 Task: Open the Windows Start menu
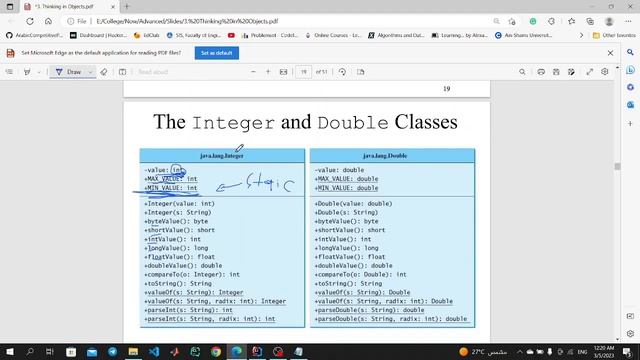pos(9,351)
